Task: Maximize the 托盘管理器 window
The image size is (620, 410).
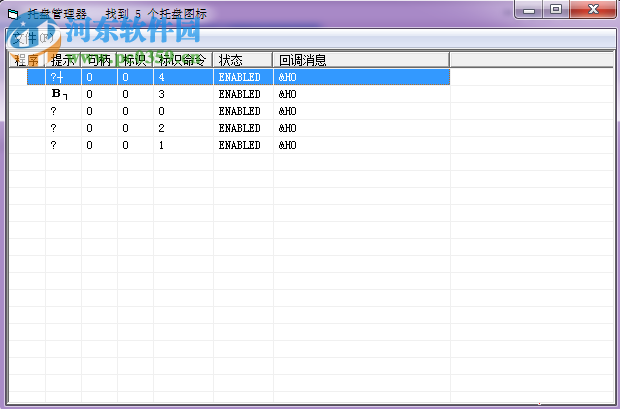Action: tap(556, 9)
